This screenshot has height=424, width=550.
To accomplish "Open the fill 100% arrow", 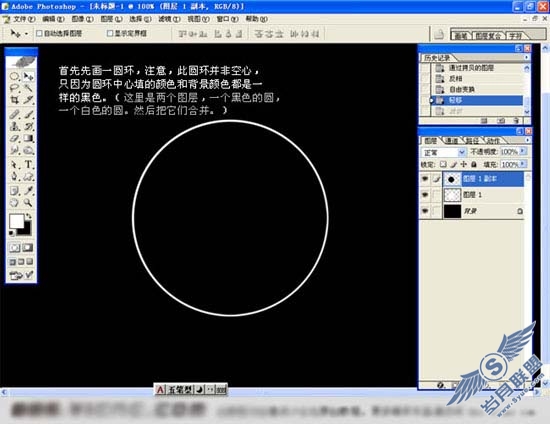I will [x=523, y=164].
